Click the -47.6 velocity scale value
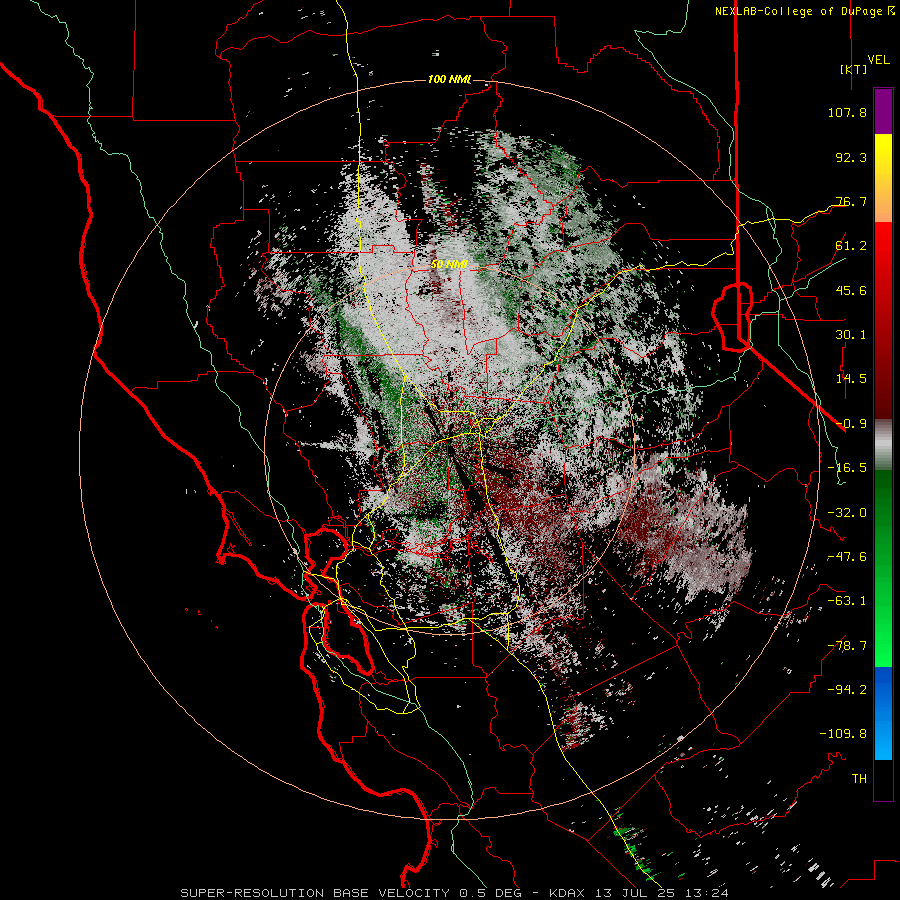This screenshot has width=900, height=900. [847, 557]
